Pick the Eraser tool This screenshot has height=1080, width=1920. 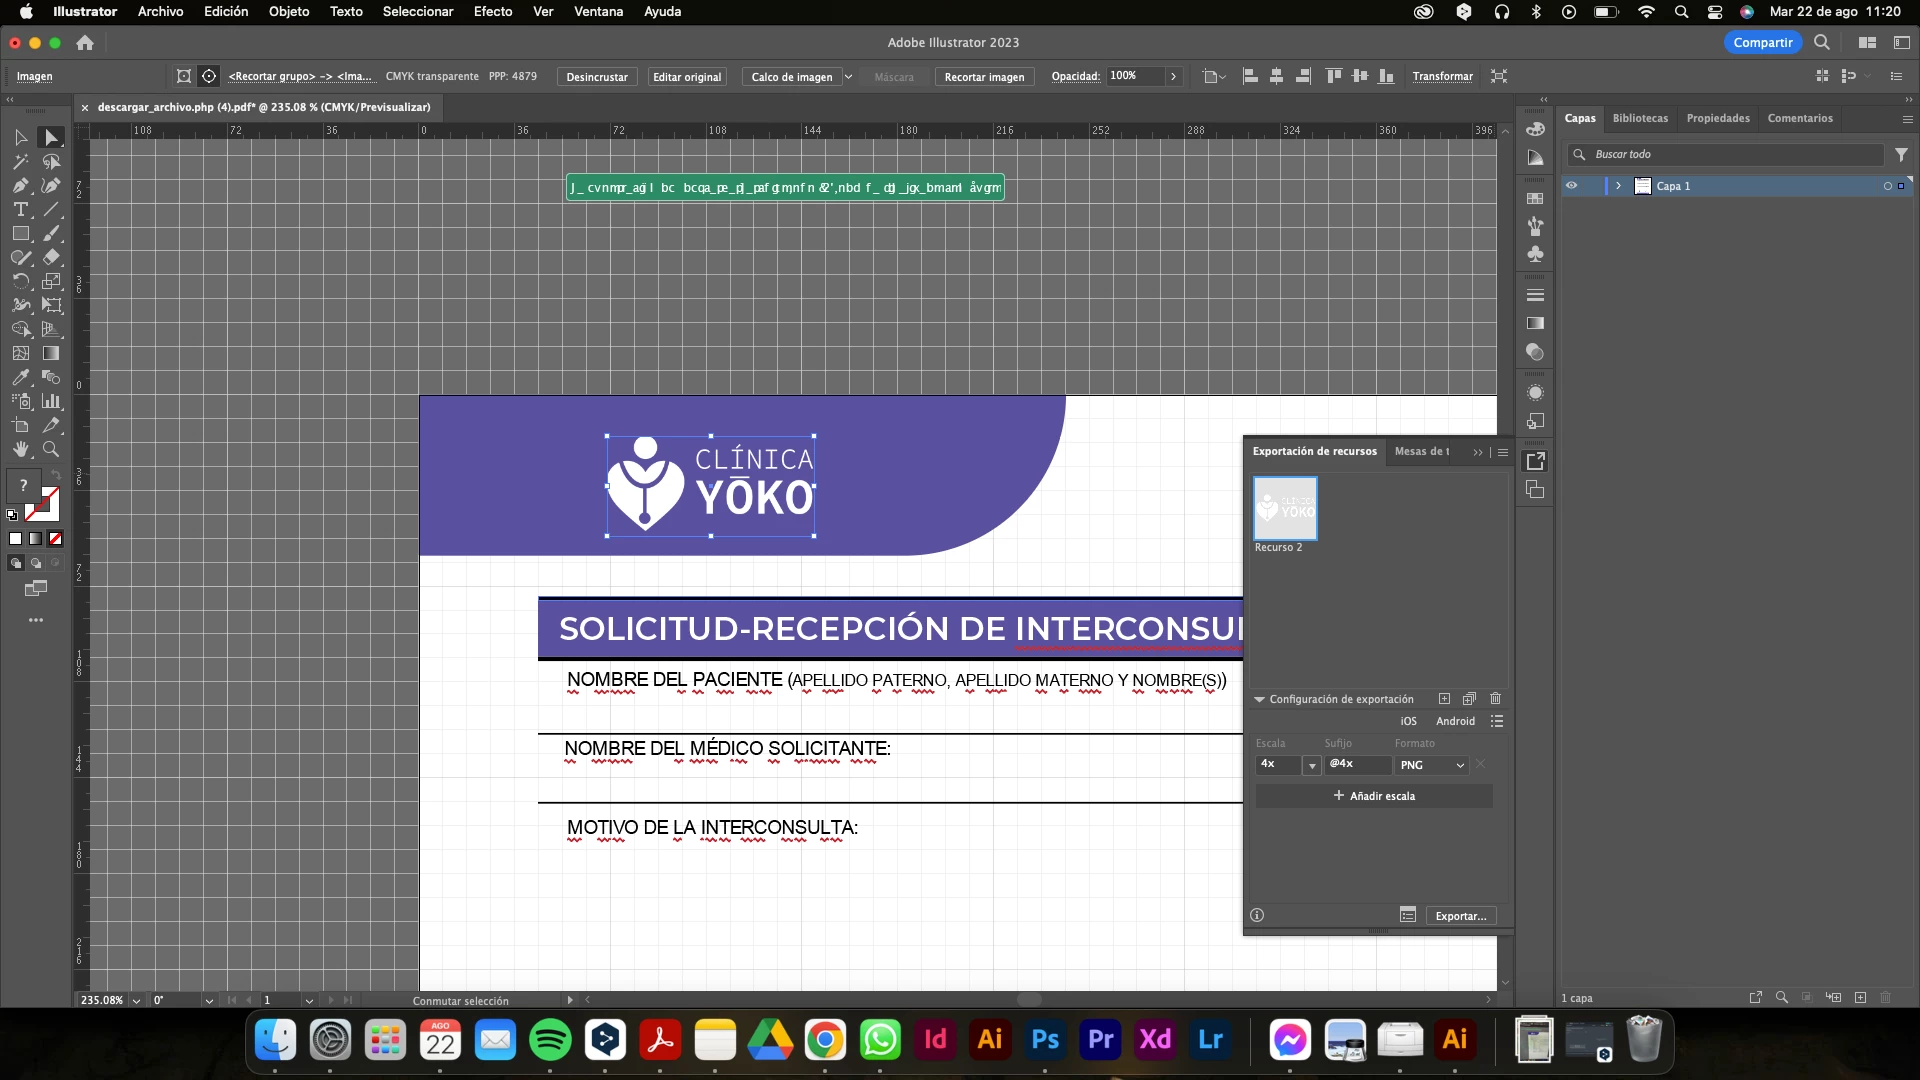[52, 258]
